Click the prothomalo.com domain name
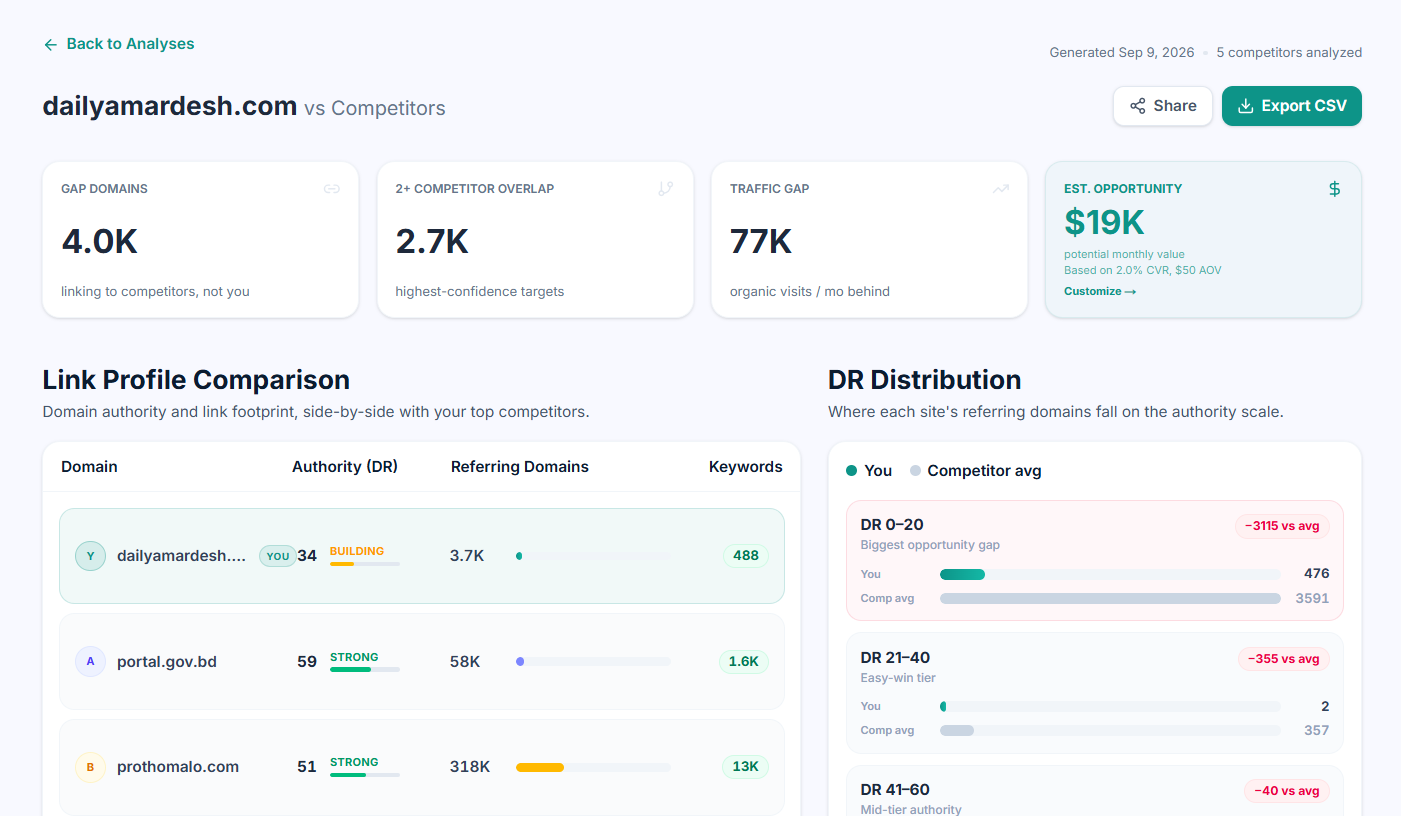The image size is (1401, 816). tap(178, 767)
